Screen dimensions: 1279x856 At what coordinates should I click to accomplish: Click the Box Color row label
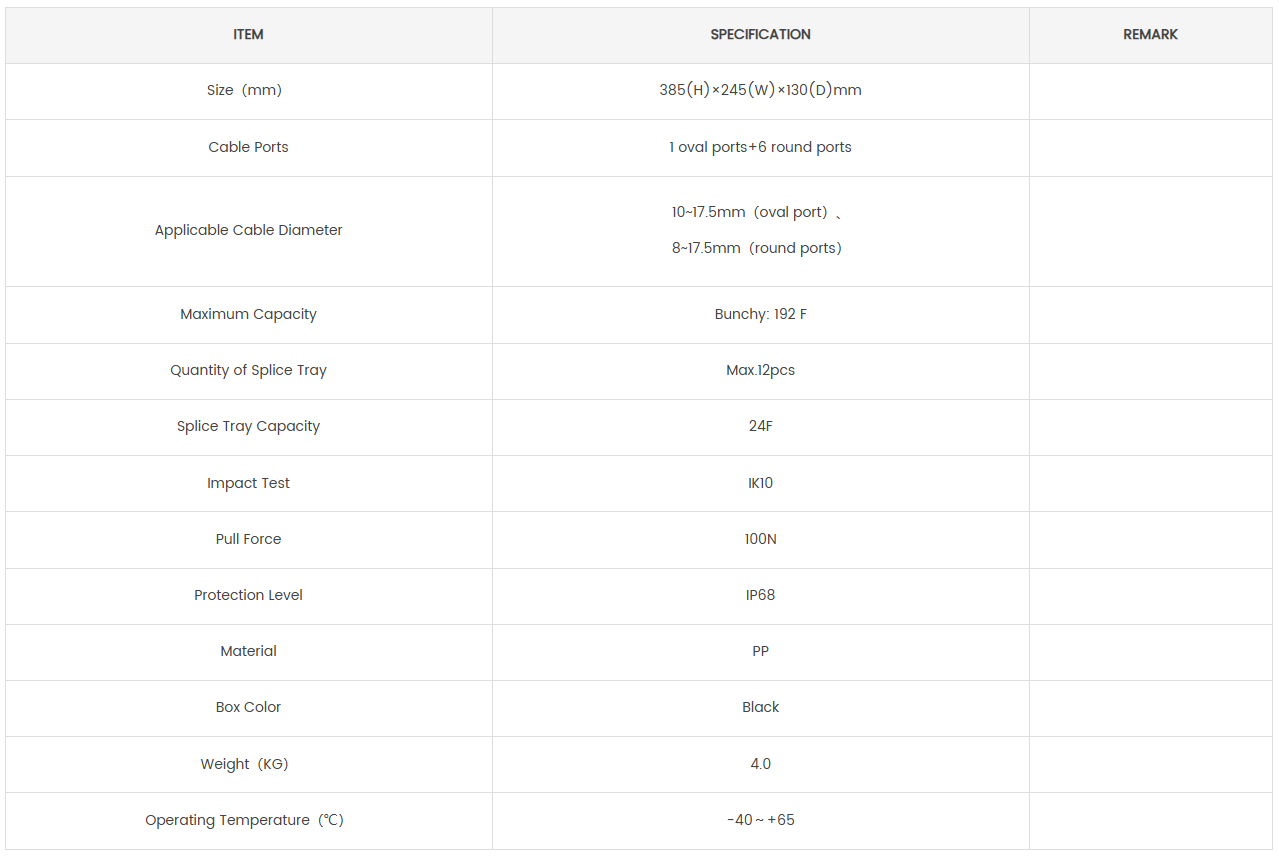pos(248,707)
